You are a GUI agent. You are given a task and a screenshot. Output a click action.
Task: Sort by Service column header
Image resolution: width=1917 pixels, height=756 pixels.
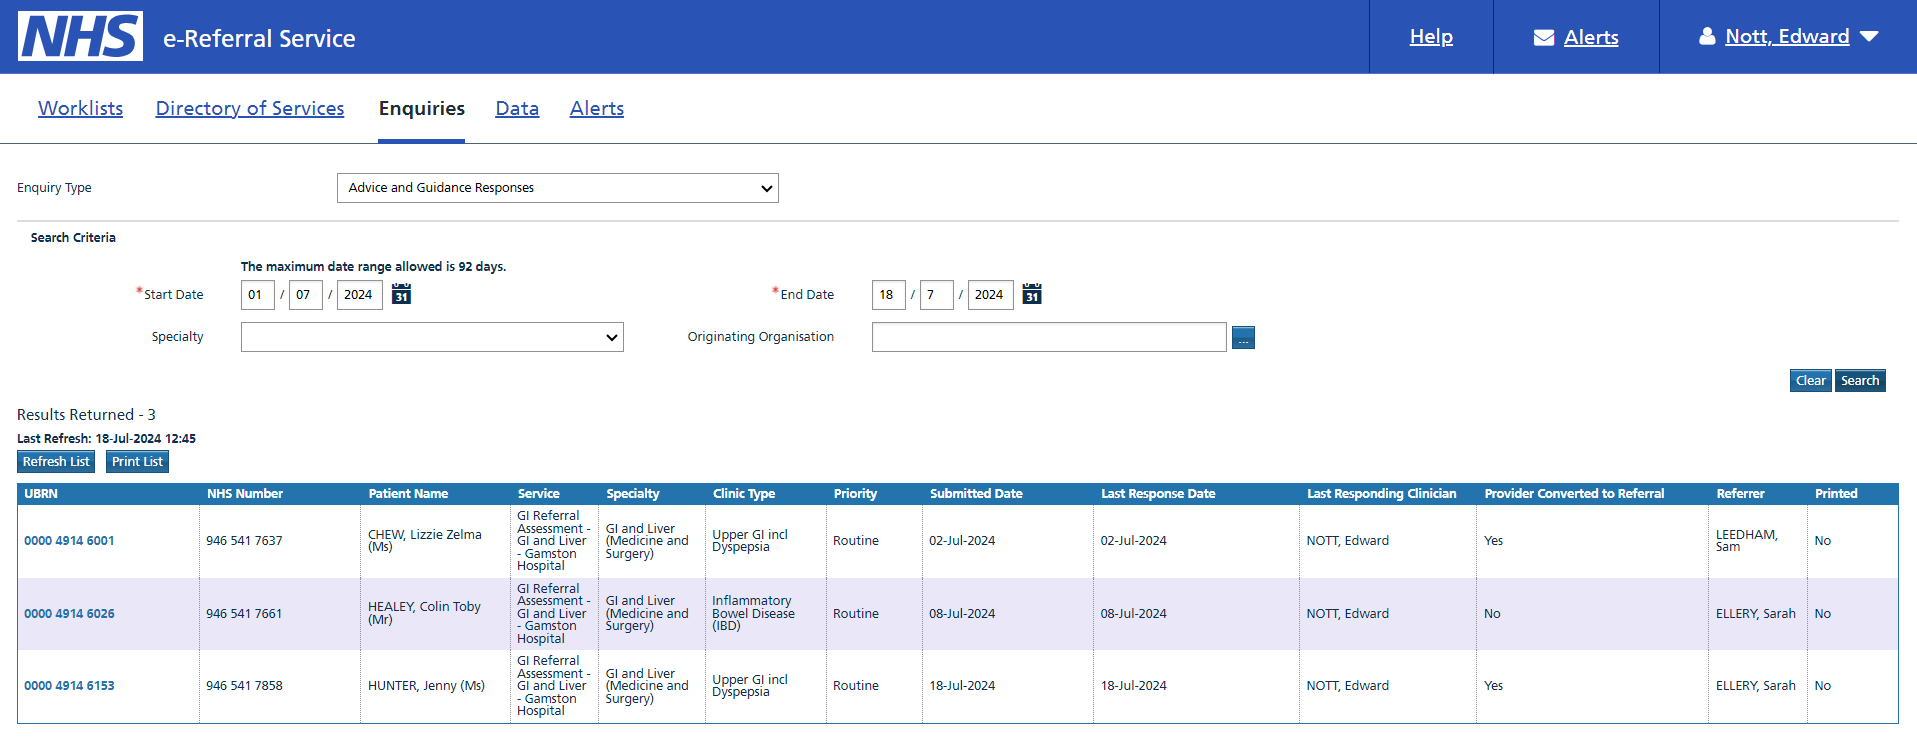(x=539, y=494)
